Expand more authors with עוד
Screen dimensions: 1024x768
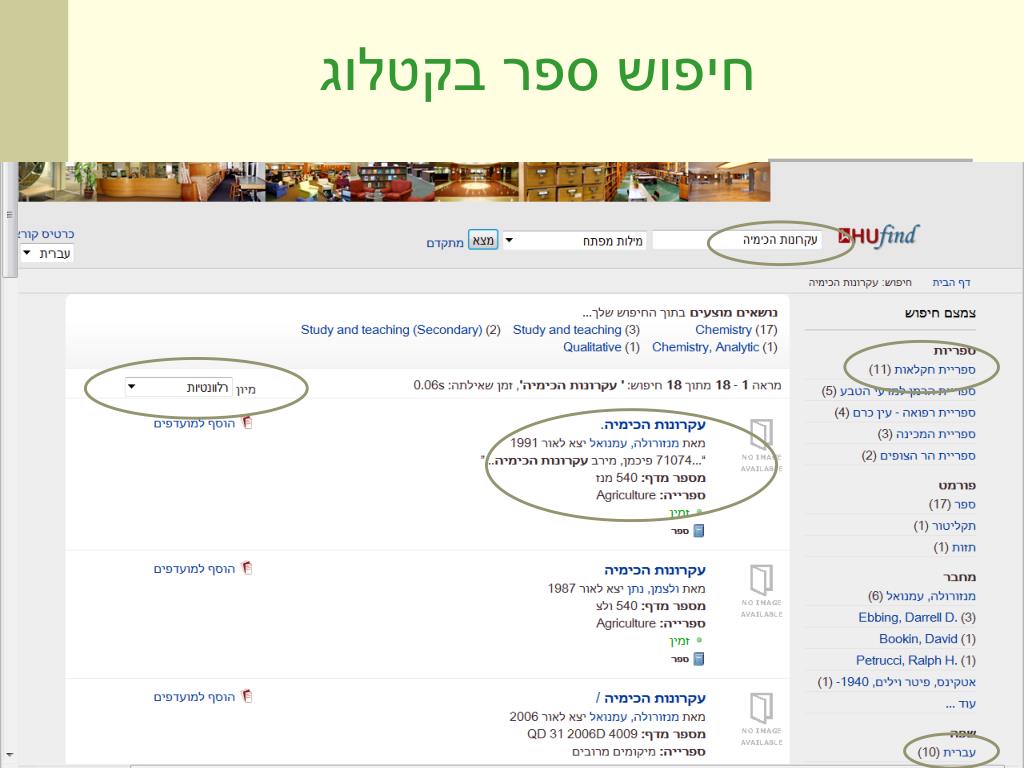coord(960,704)
